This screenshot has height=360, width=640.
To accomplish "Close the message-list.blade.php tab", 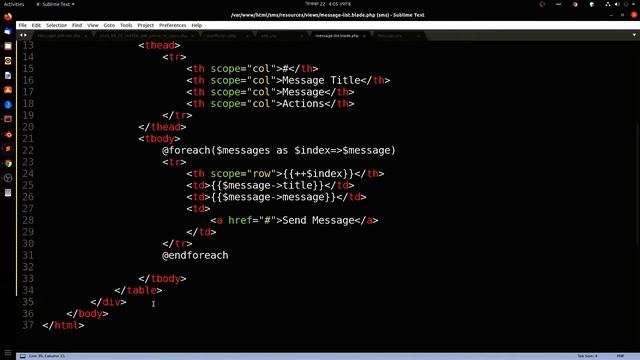I will pos(364,36).
